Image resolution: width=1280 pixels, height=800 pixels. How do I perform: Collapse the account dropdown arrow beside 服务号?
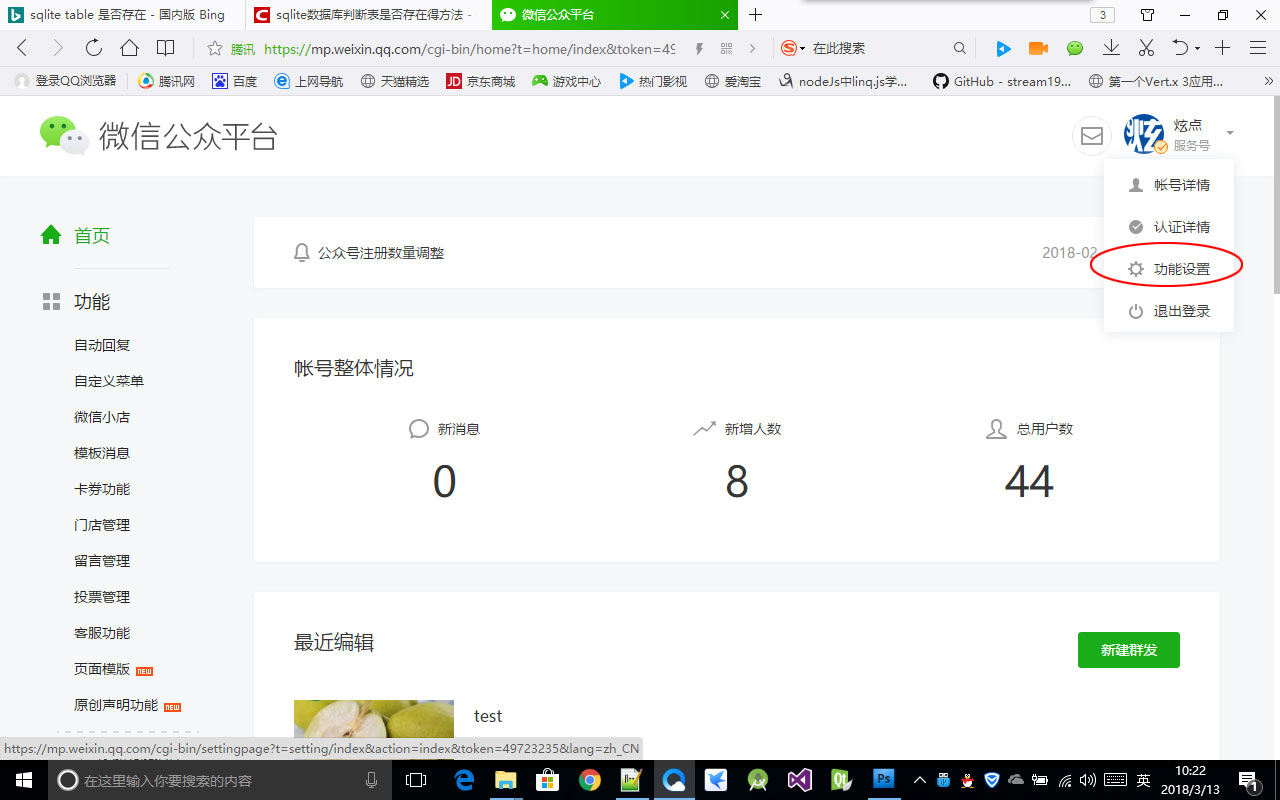click(x=1230, y=133)
